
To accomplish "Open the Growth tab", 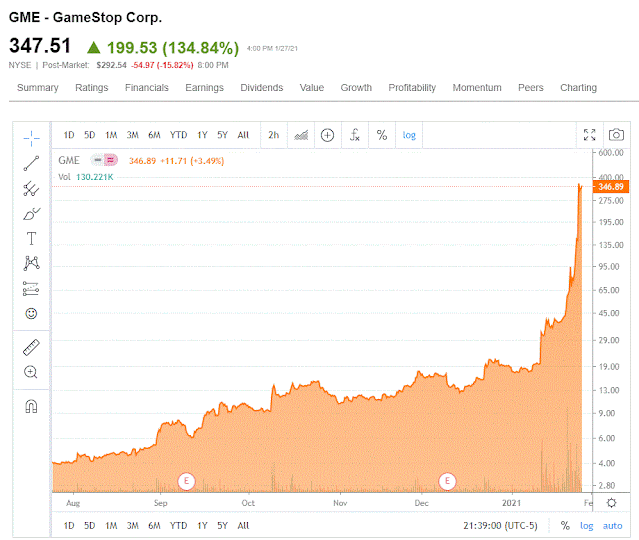I will click(x=356, y=88).
